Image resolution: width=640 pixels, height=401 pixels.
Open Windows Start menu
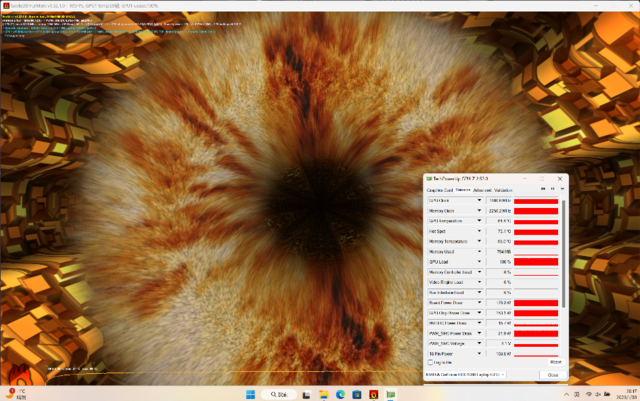coord(251,394)
